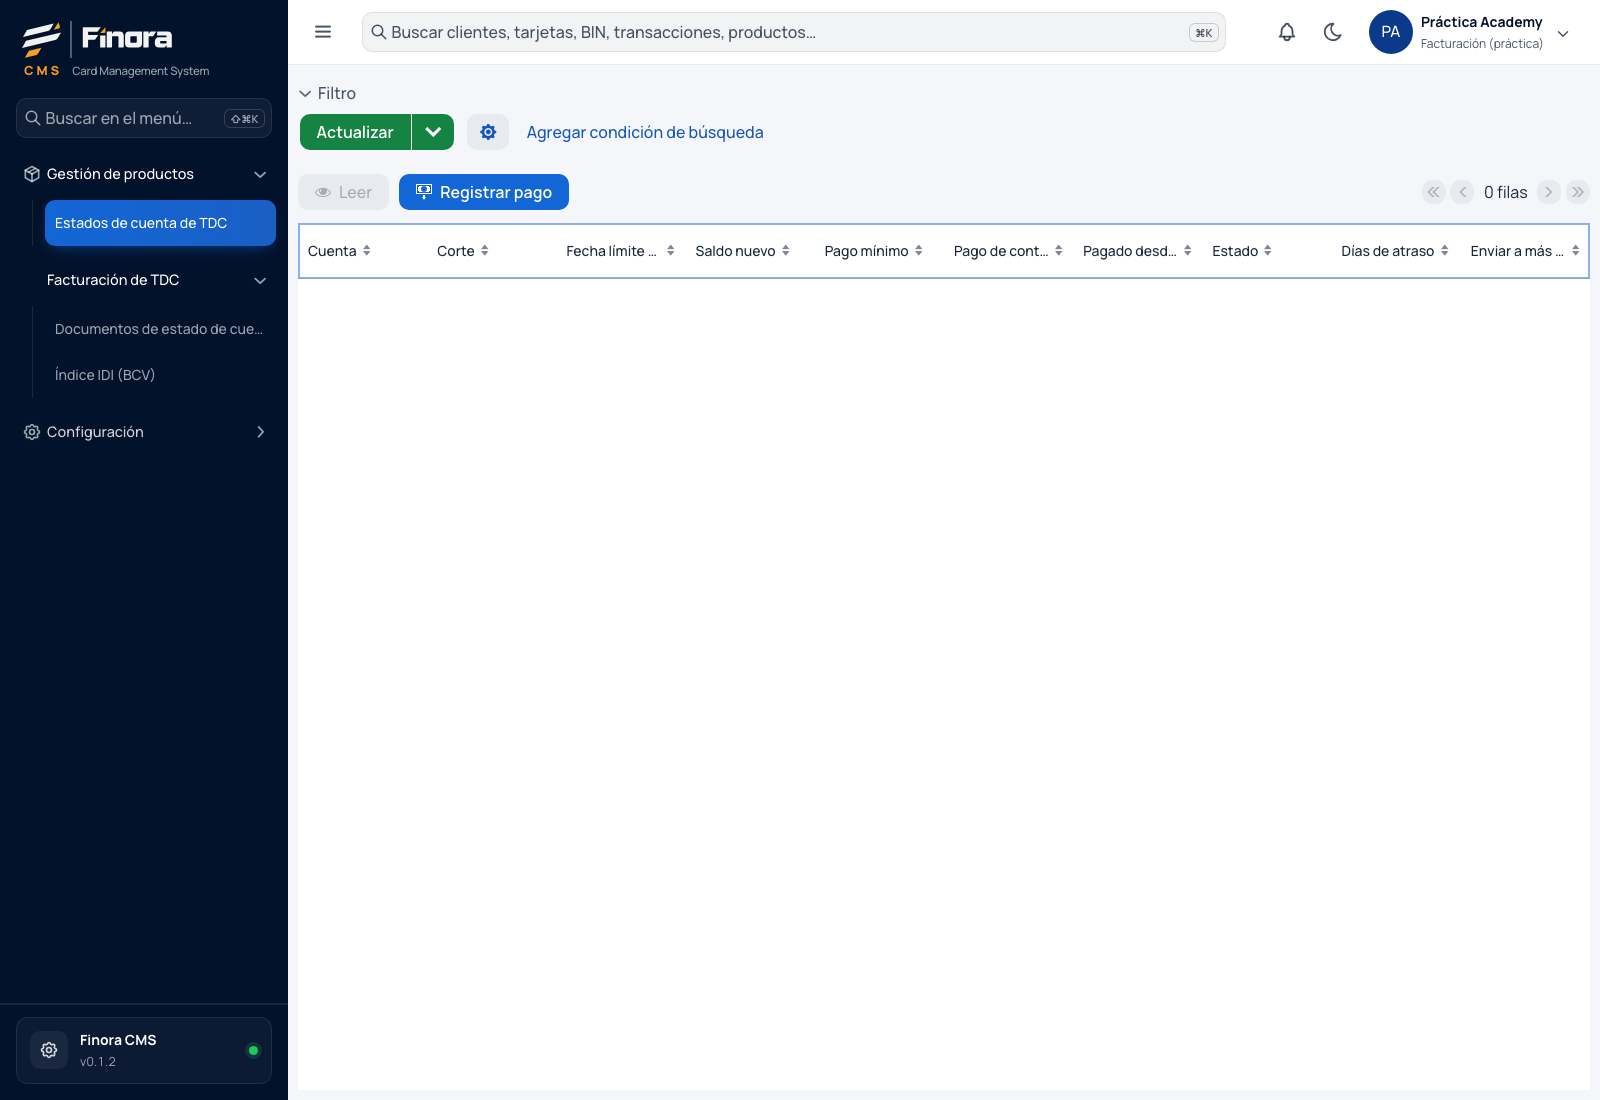Collapse Gestión de productos menu
1600x1100 pixels.
pyautogui.click(x=144, y=174)
